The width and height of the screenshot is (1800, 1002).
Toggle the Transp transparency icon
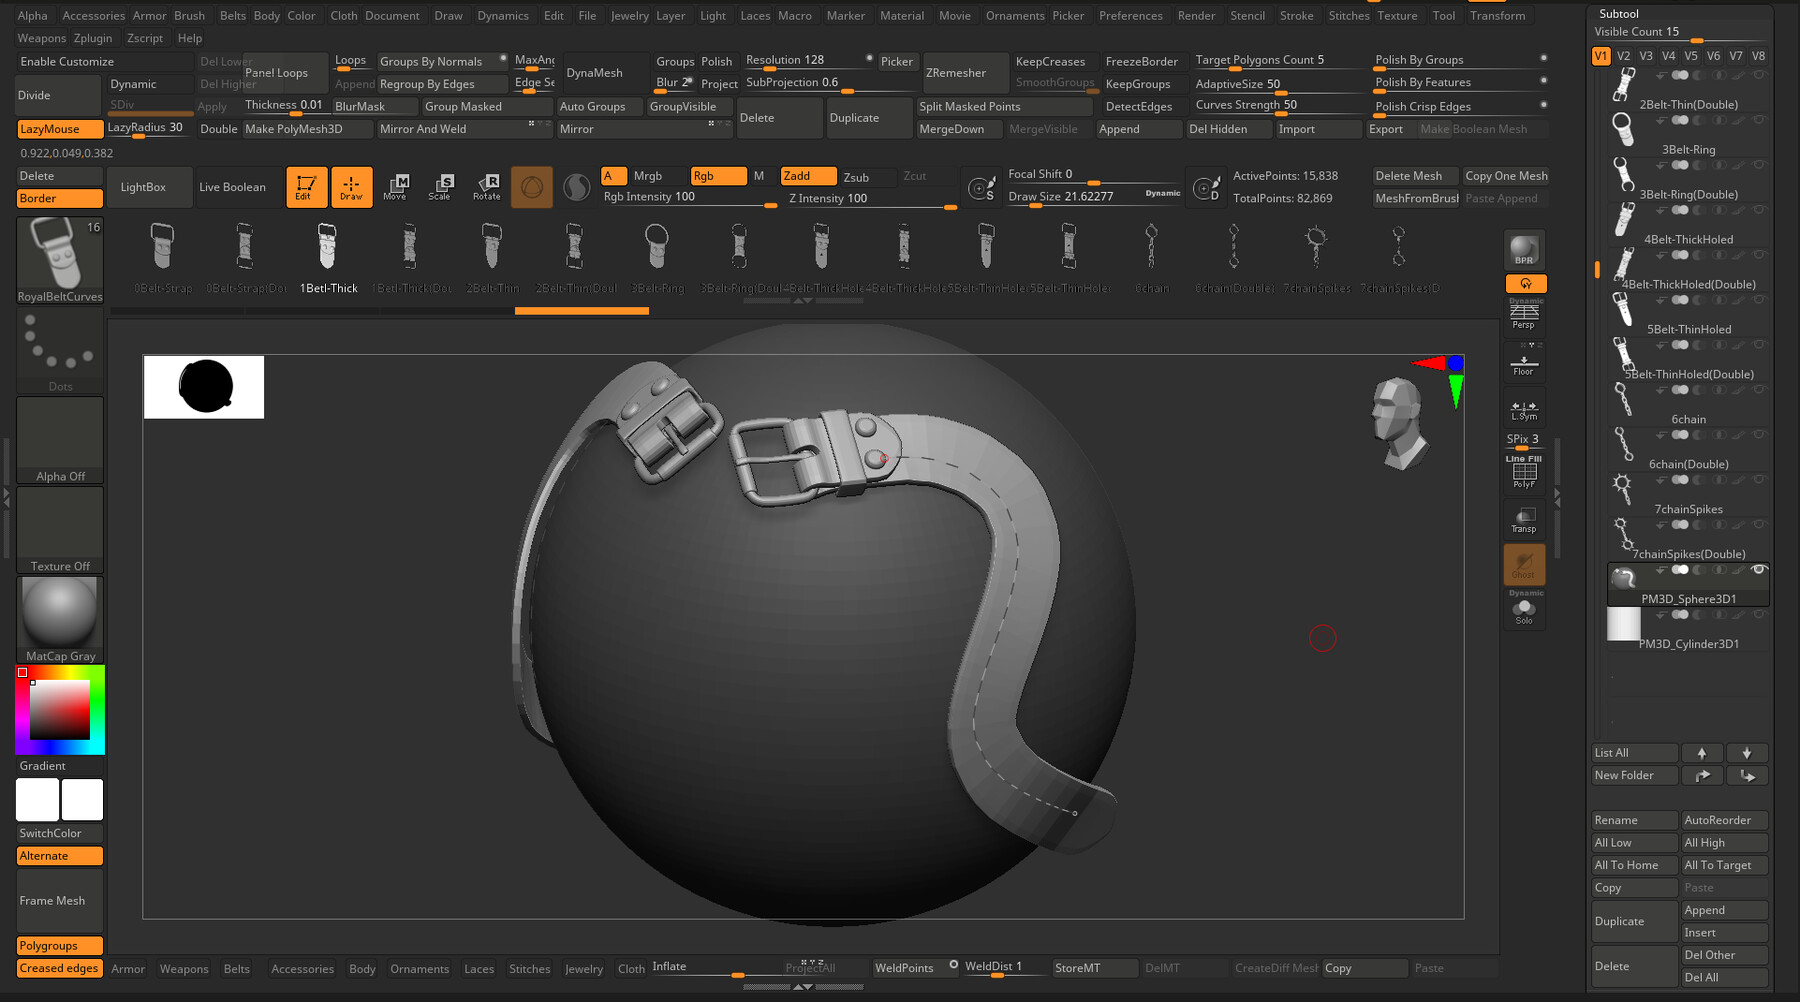[1524, 519]
